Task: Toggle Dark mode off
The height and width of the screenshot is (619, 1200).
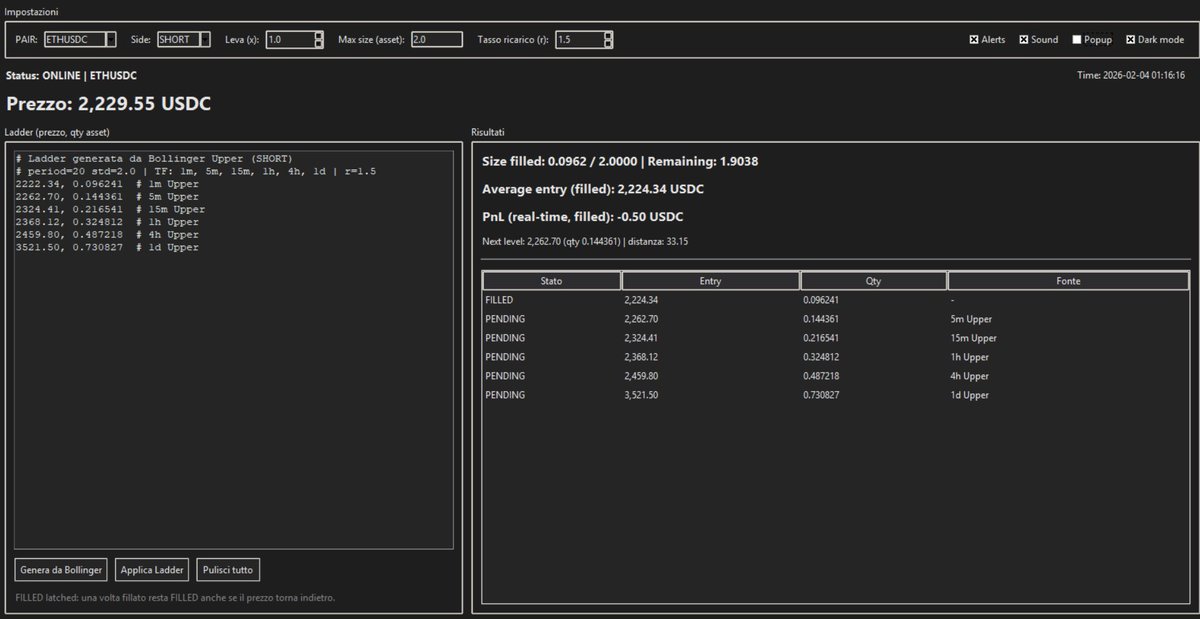Action: (x=1129, y=39)
